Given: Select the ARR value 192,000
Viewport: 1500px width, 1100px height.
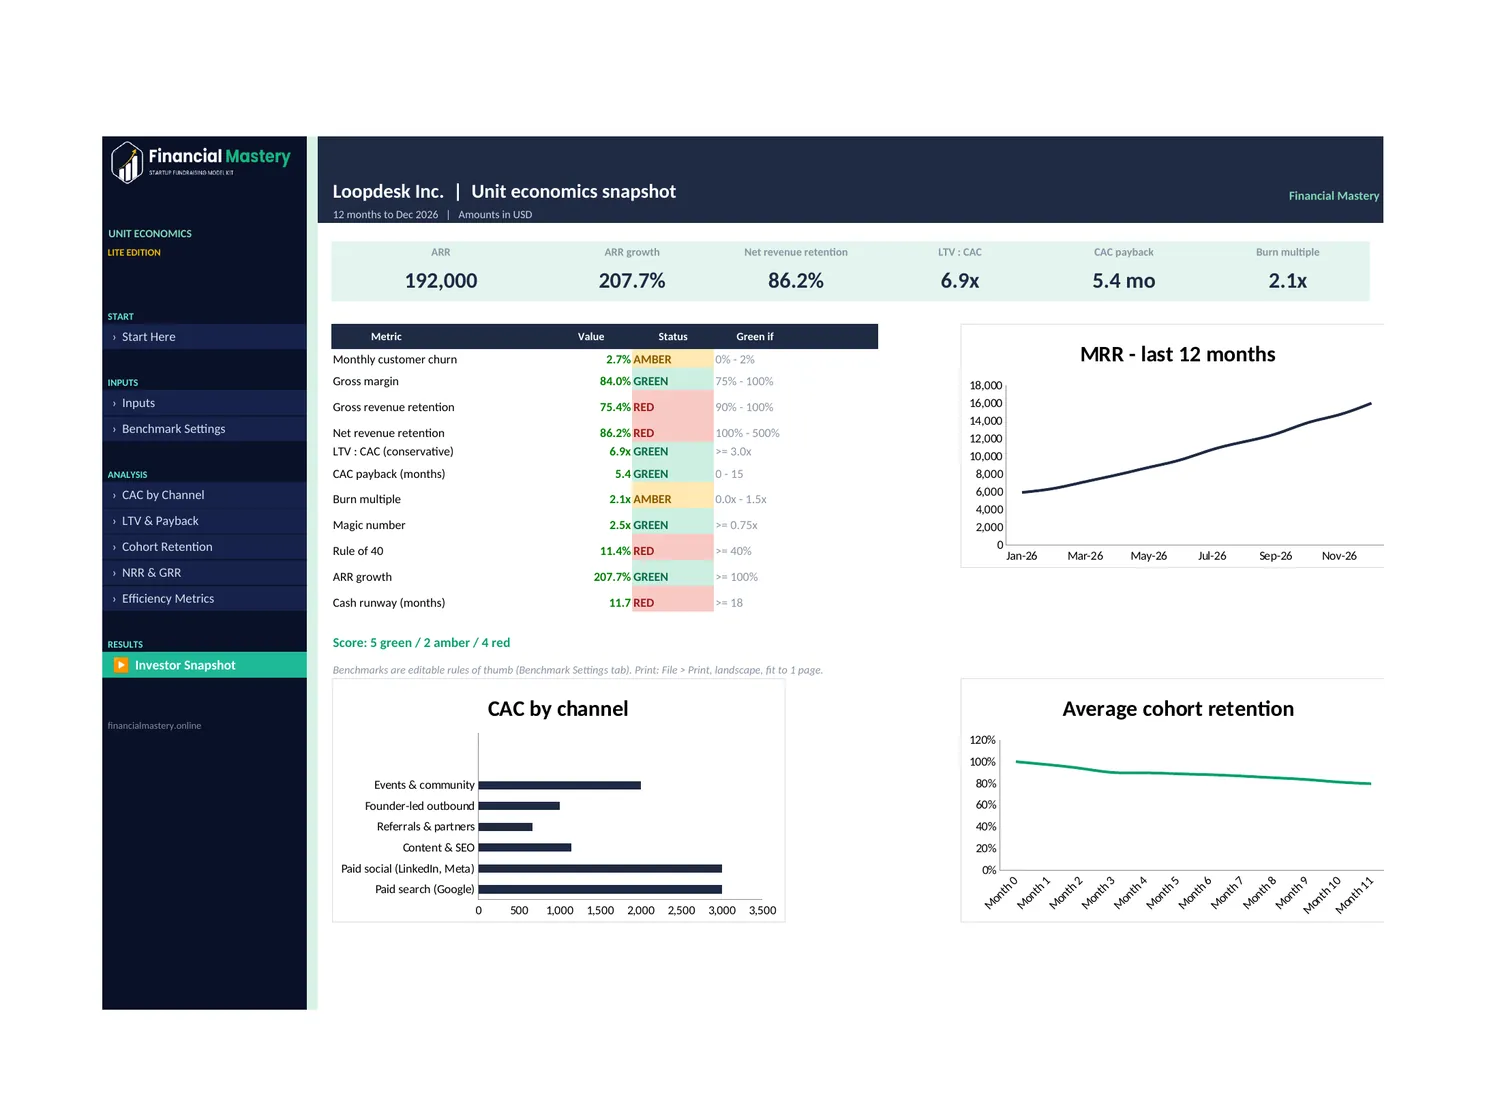Looking at the screenshot, I should [x=441, y=281].
